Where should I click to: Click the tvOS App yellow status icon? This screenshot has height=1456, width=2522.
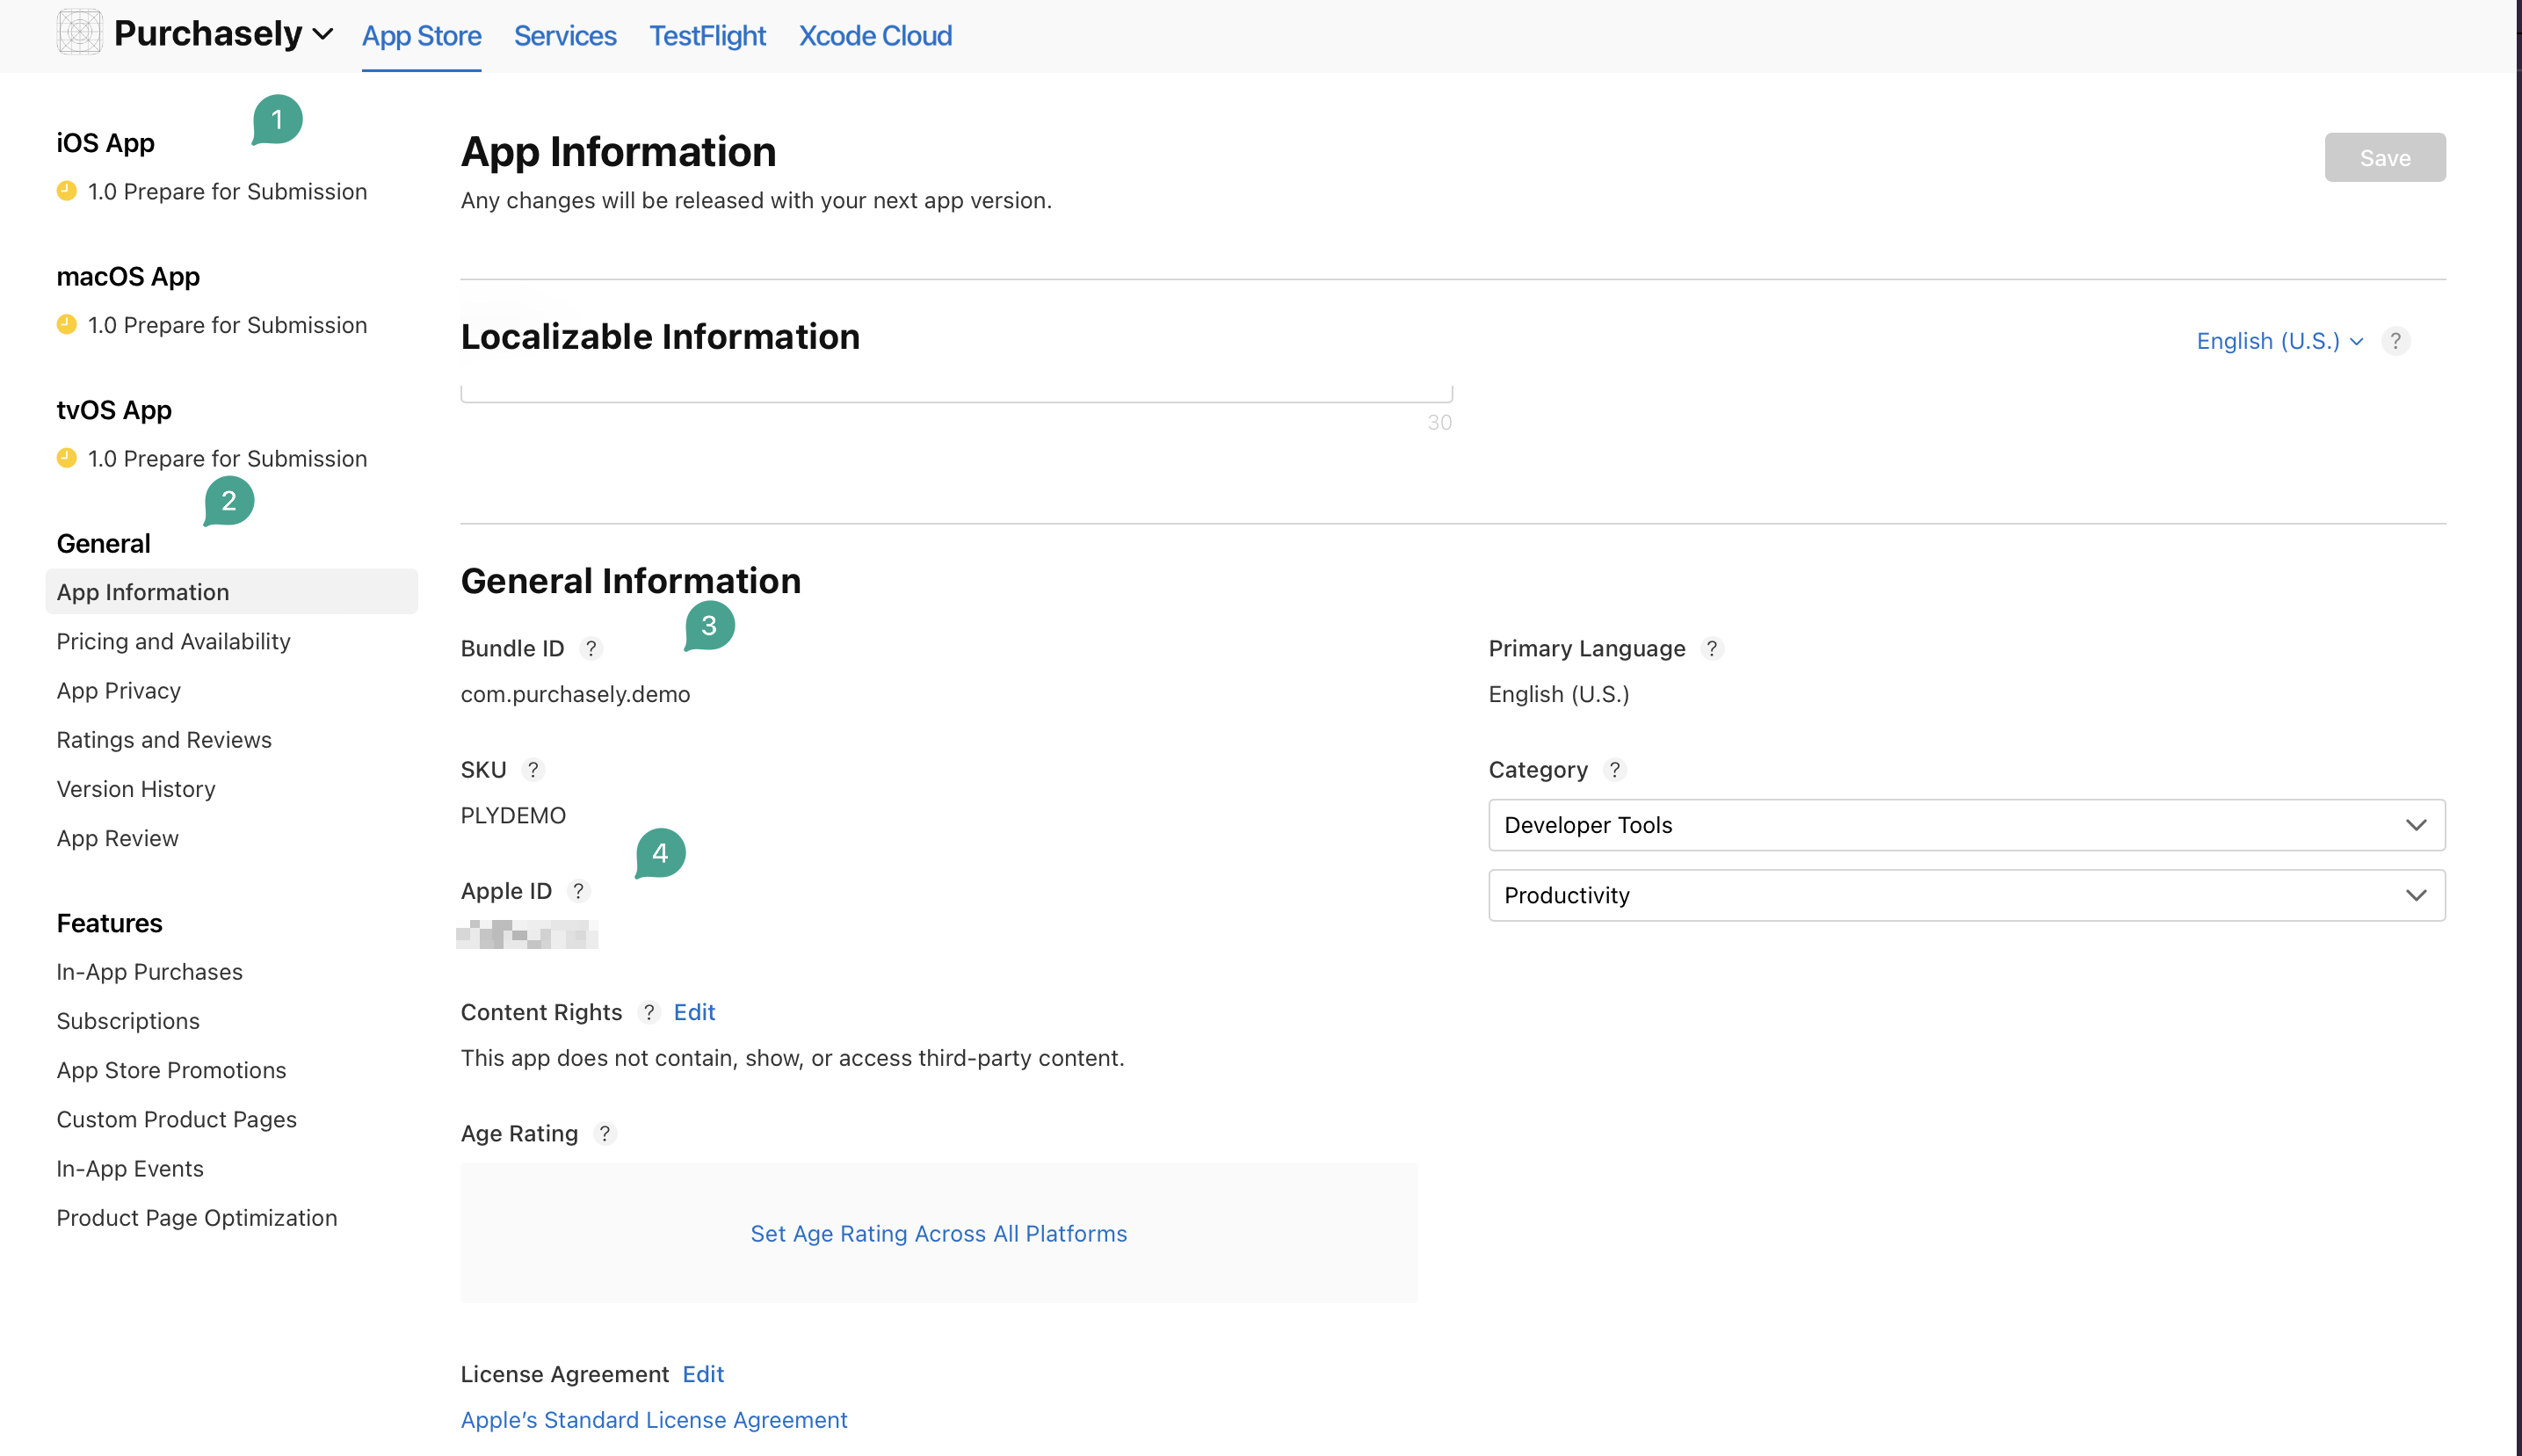click(x=67, y=458)
